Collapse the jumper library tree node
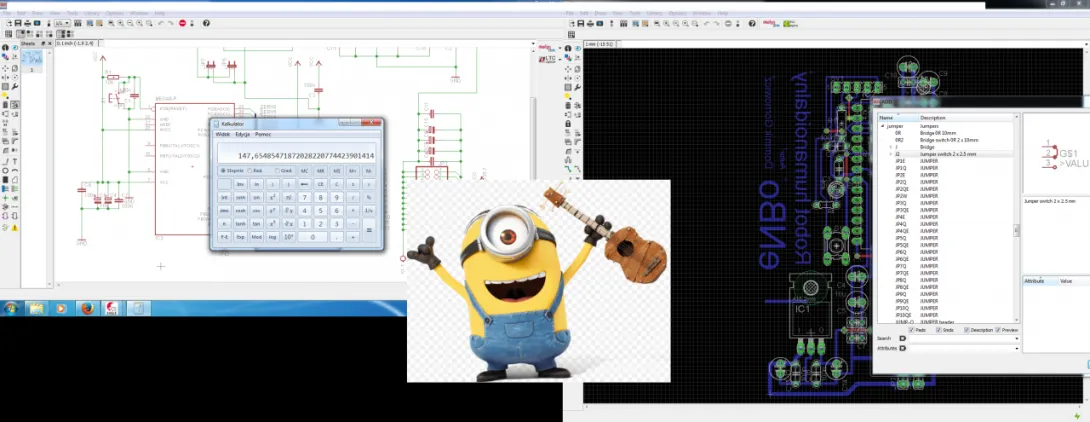Screen dimensions: 1090x422 (x=882, y=127)
